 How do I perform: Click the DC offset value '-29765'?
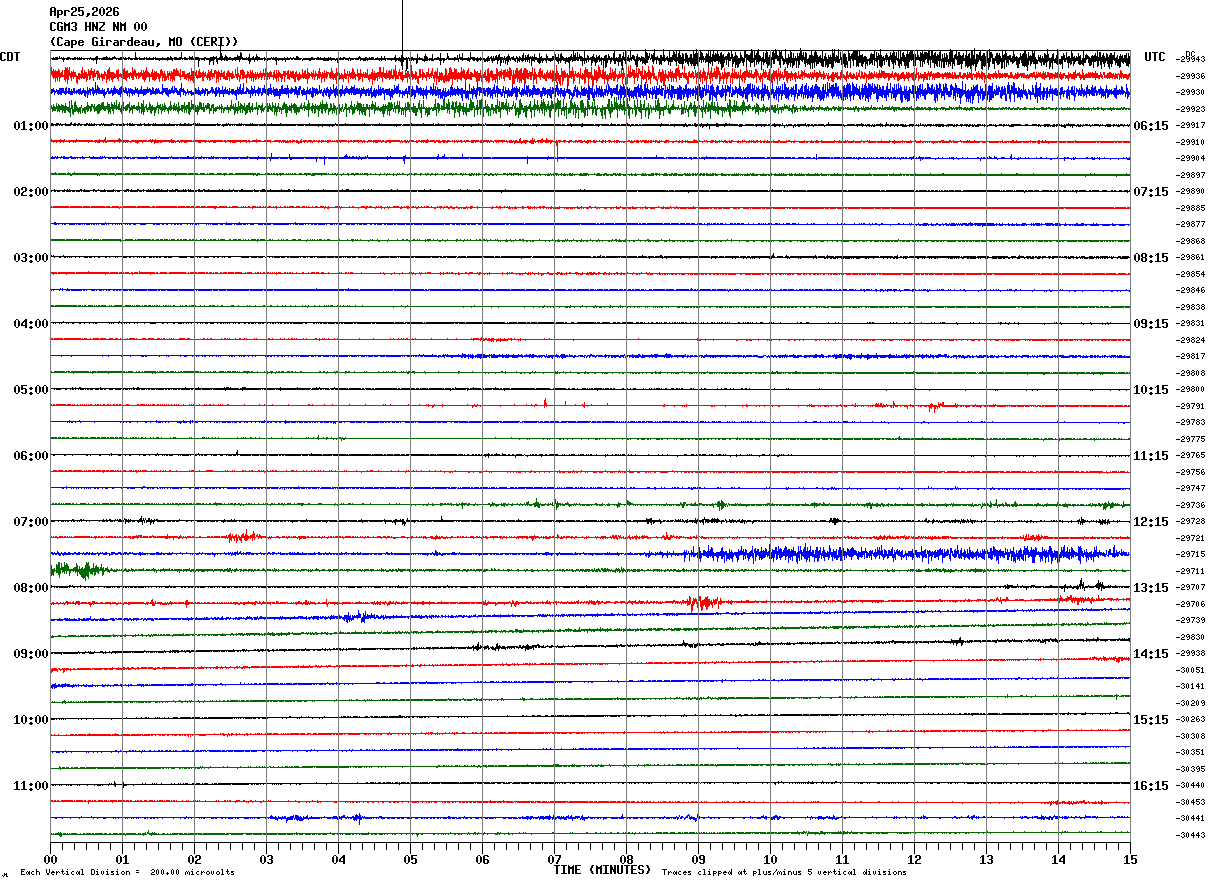coord(1191,456)
